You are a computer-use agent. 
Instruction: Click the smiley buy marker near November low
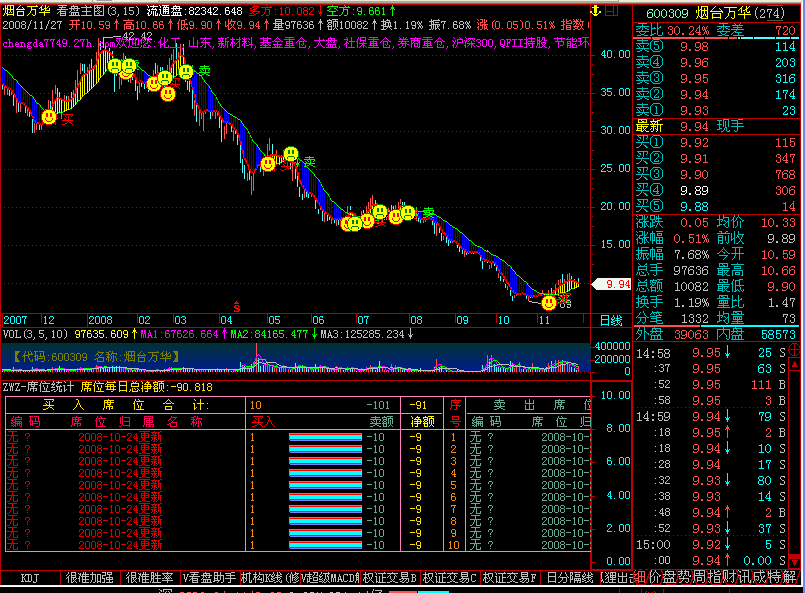click(x=549, y=303)
